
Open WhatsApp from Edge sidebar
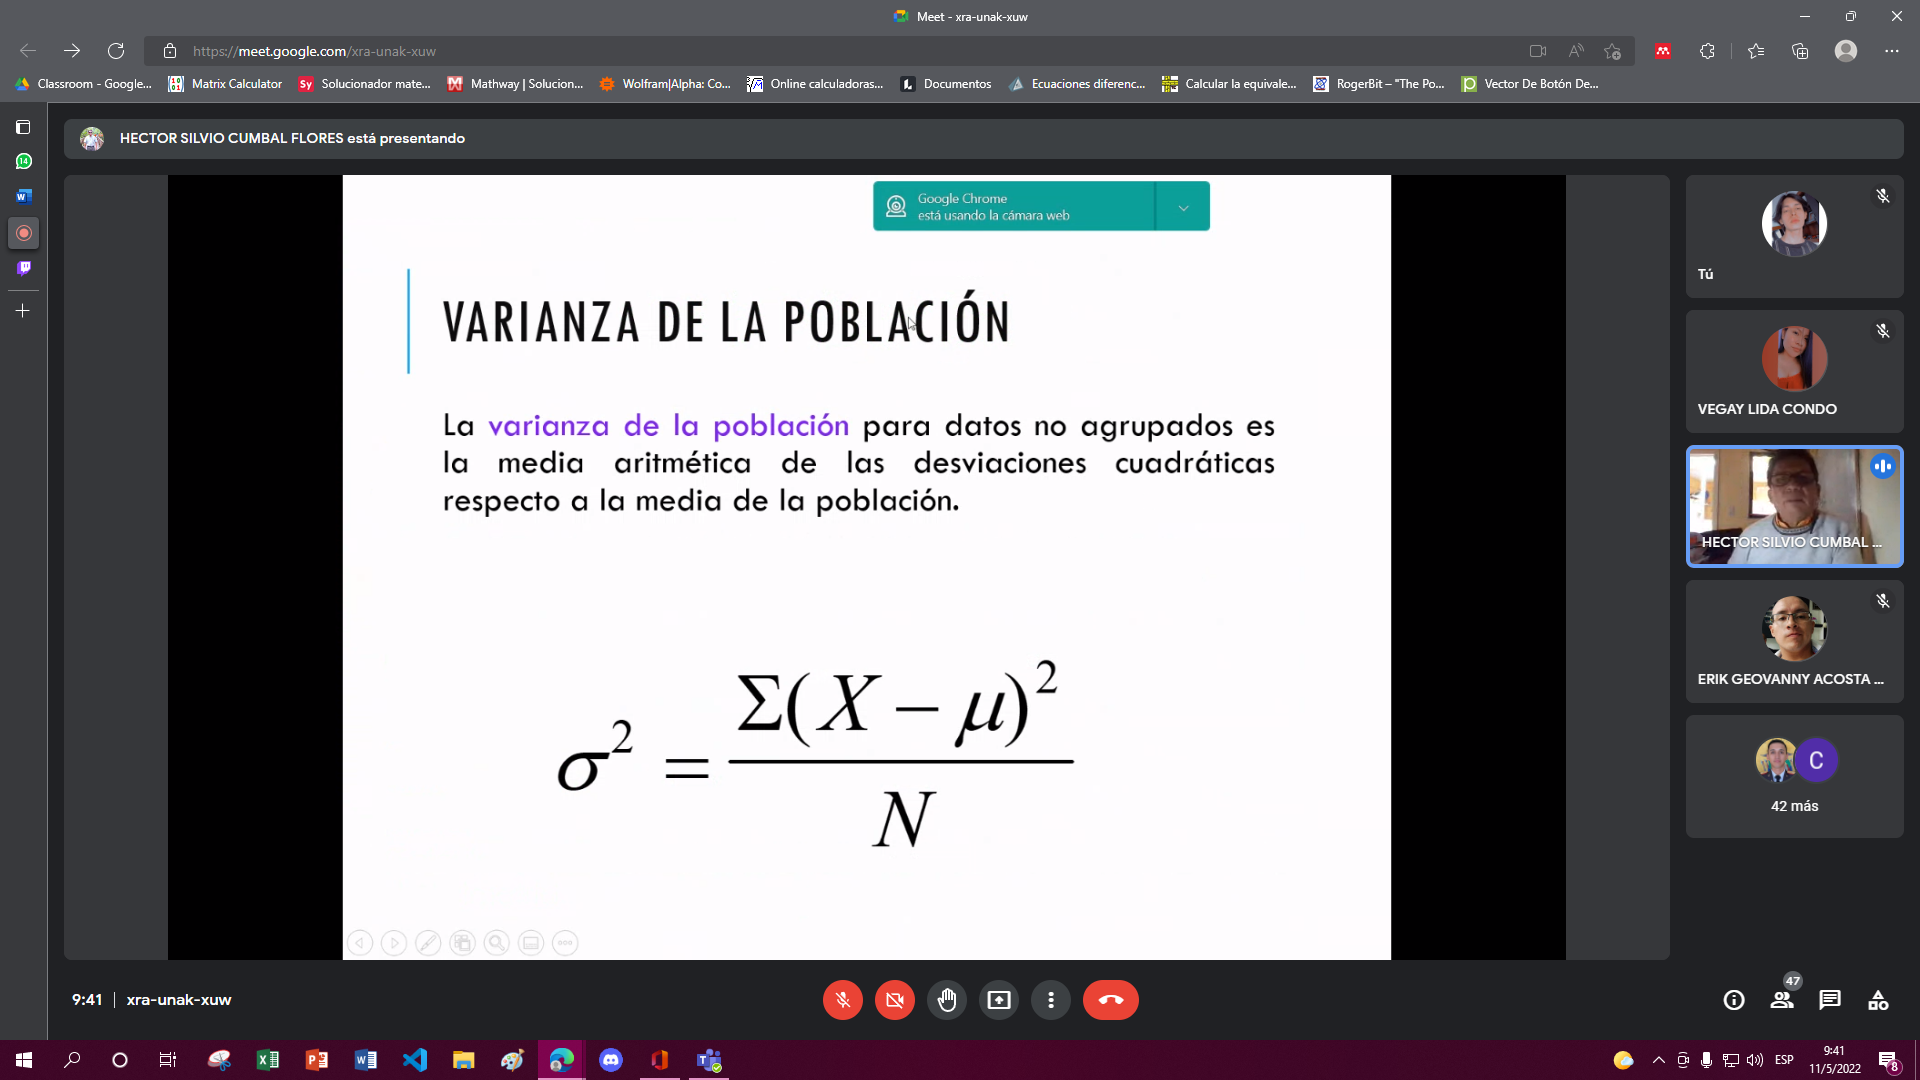(22, 162)
